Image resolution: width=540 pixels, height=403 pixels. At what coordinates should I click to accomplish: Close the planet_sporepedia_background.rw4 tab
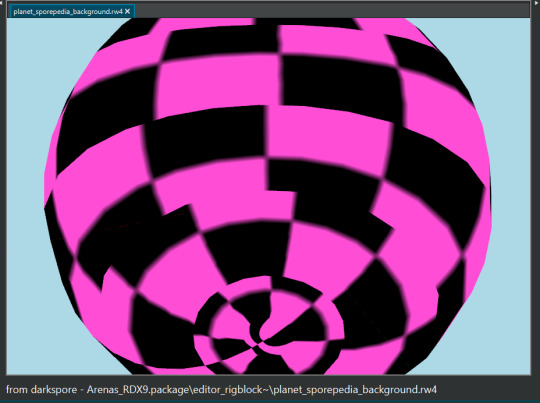pos(127,12)
